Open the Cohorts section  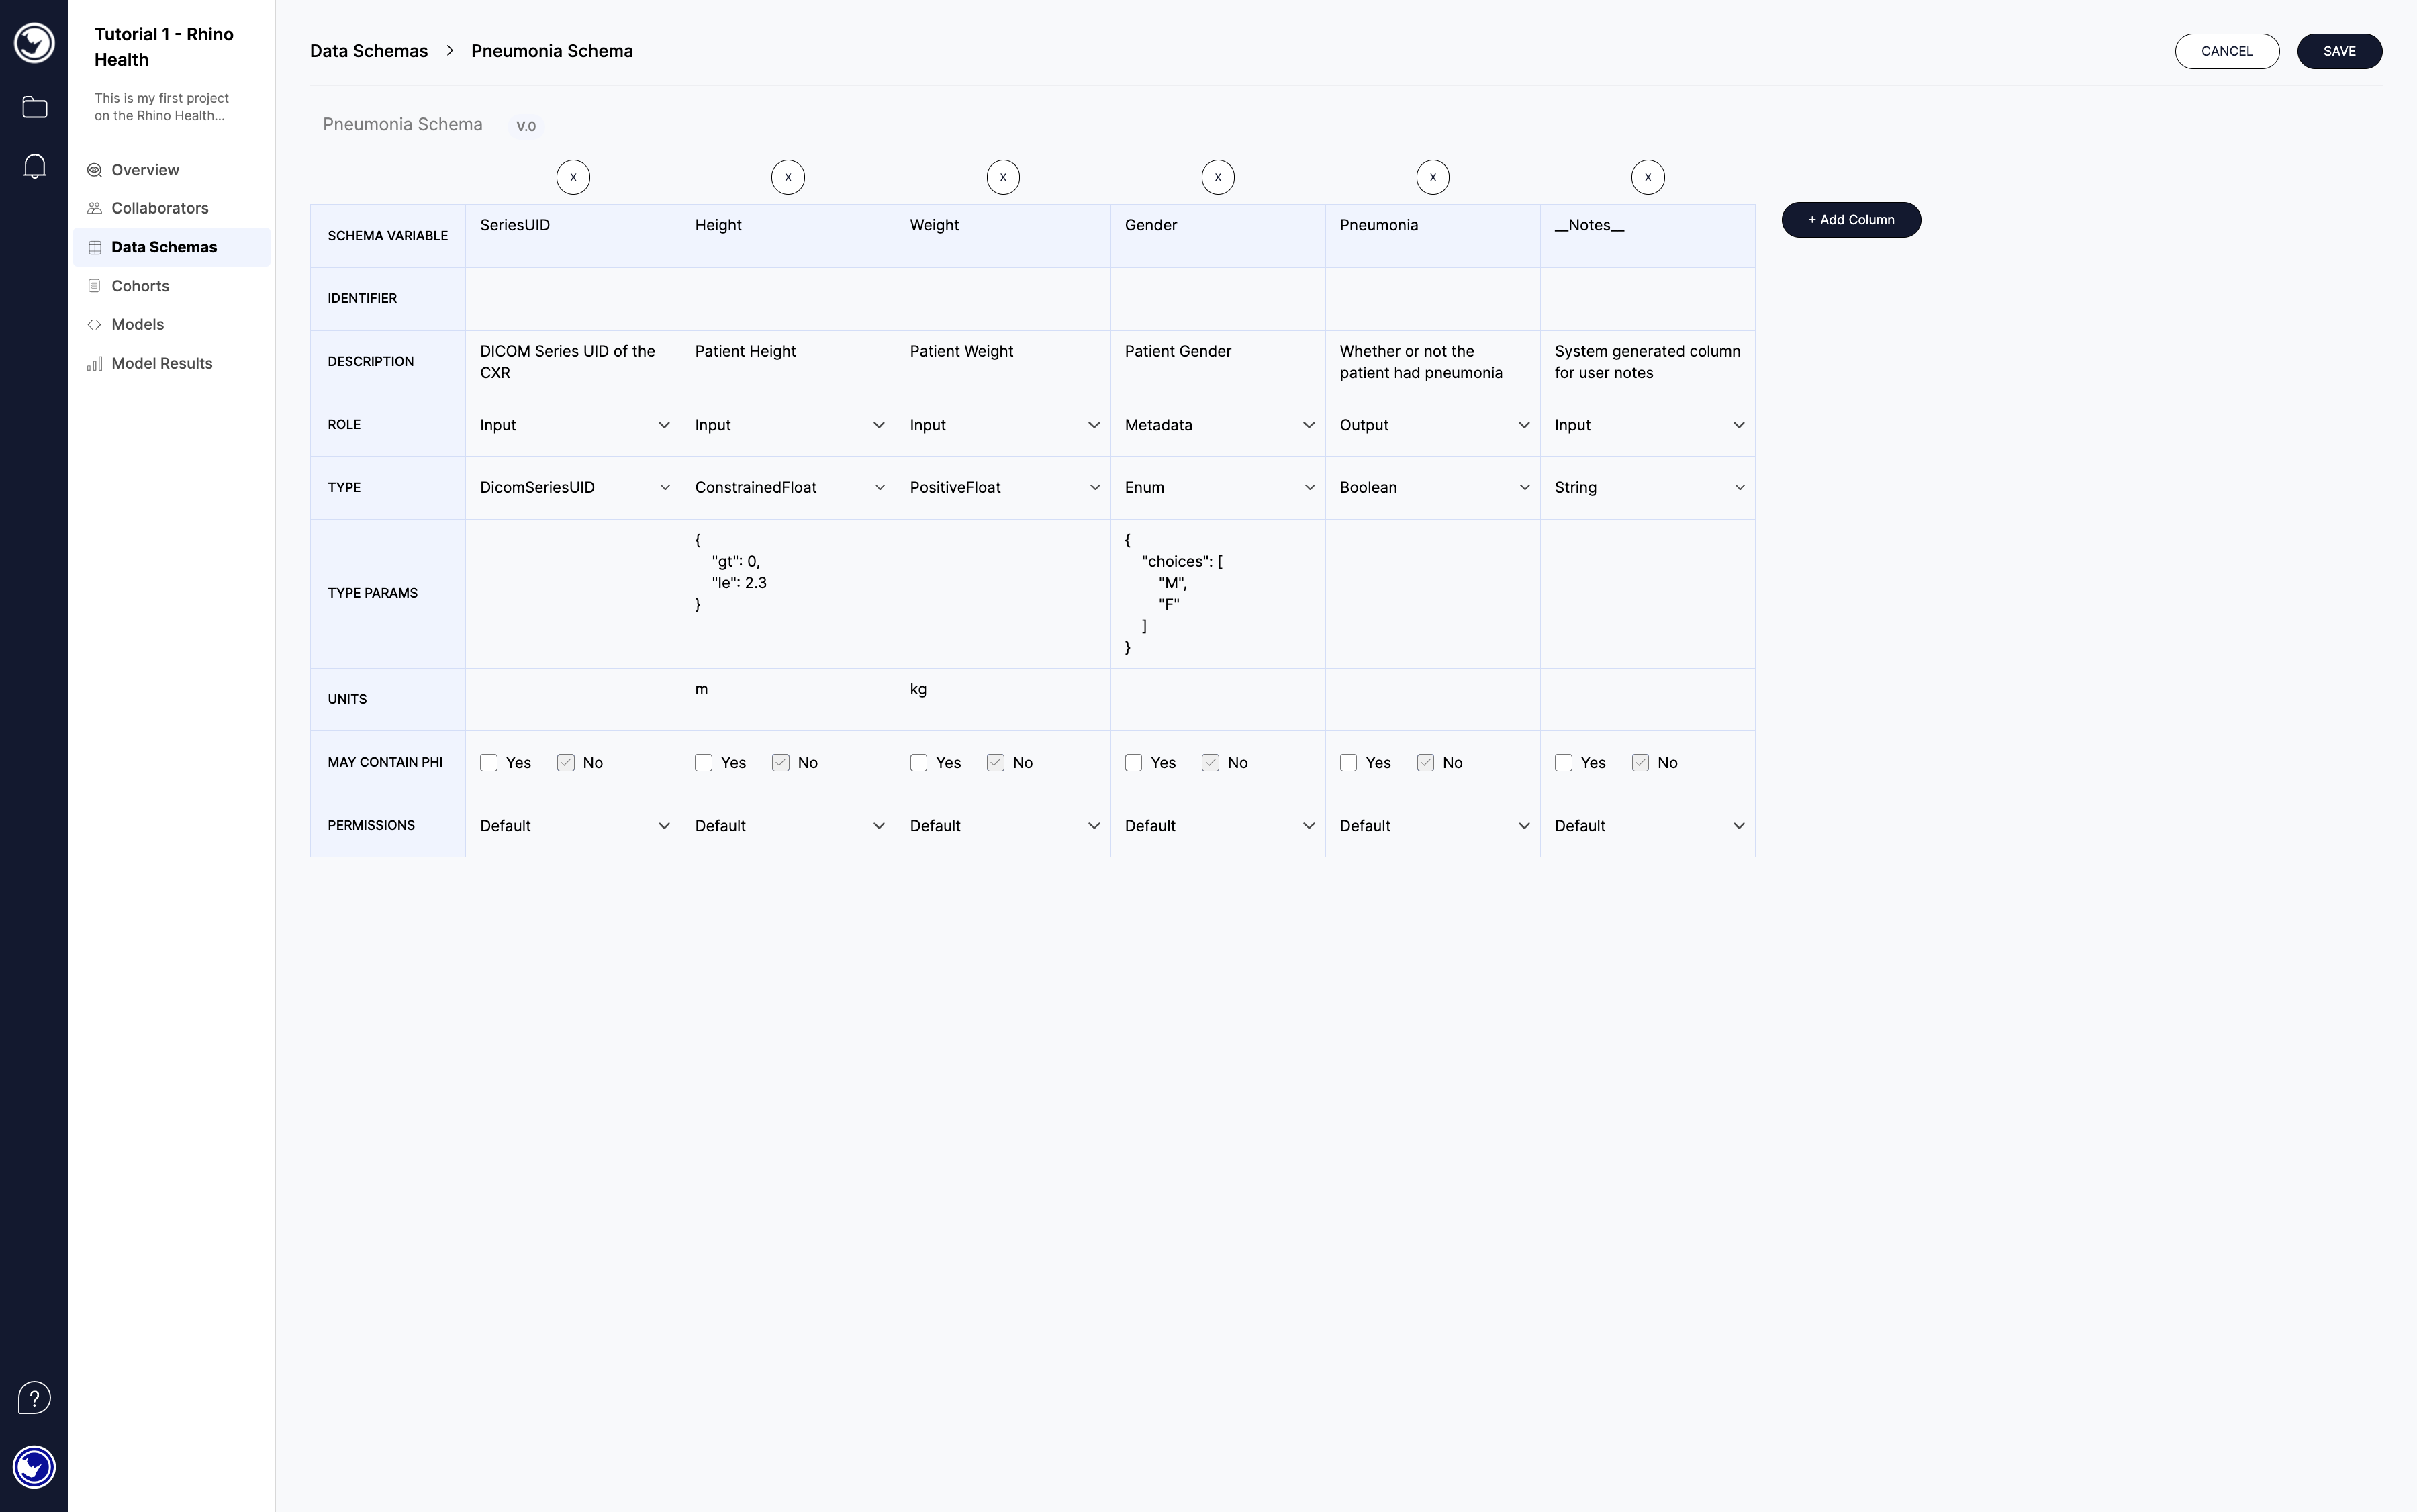[x=172, y=286]
